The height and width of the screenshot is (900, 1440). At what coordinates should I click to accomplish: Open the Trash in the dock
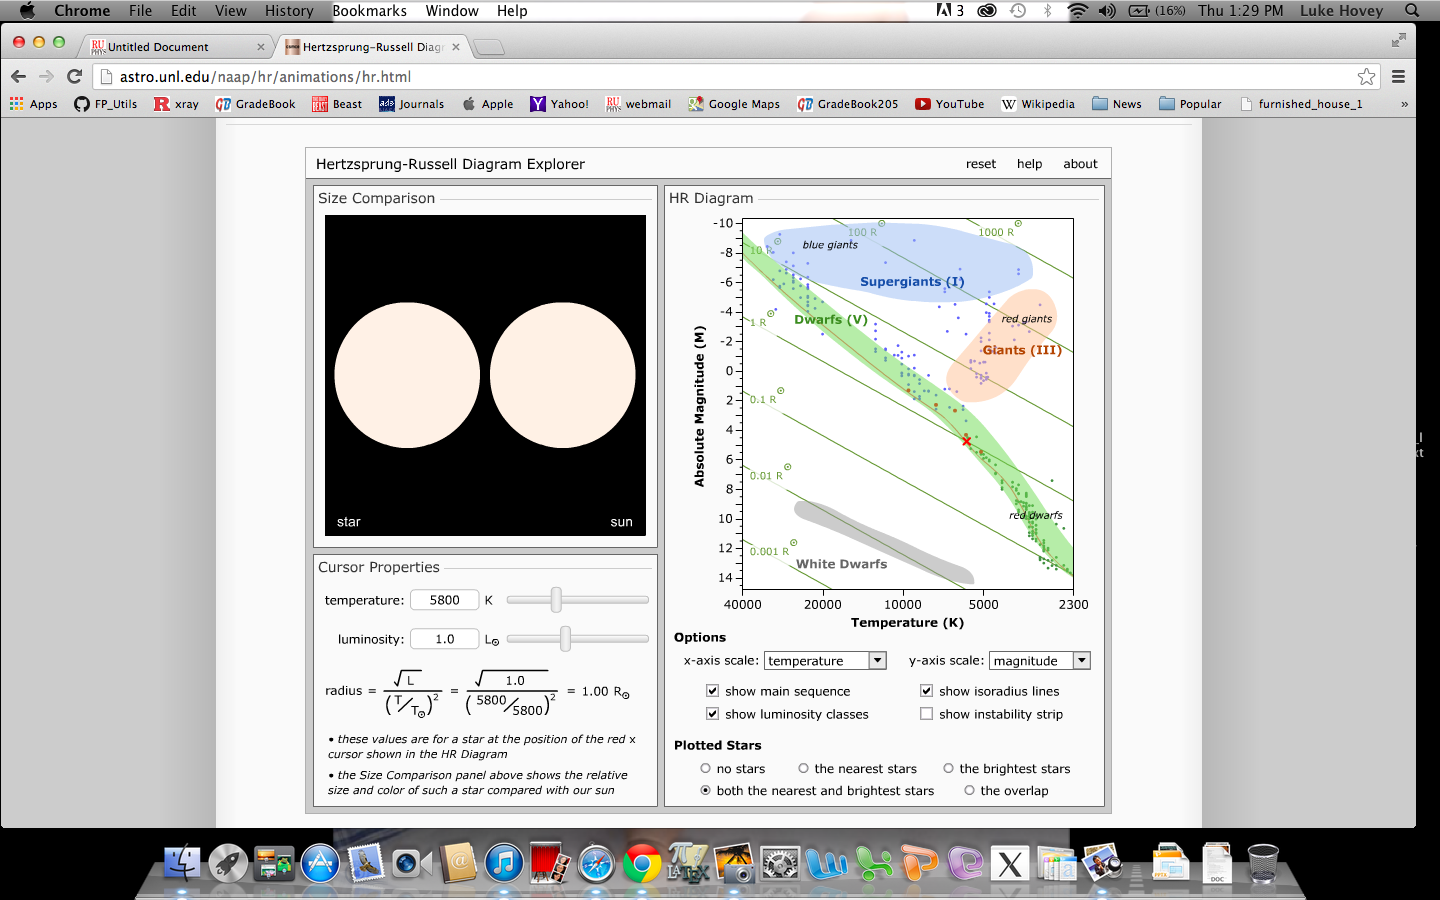point(1263,862)
